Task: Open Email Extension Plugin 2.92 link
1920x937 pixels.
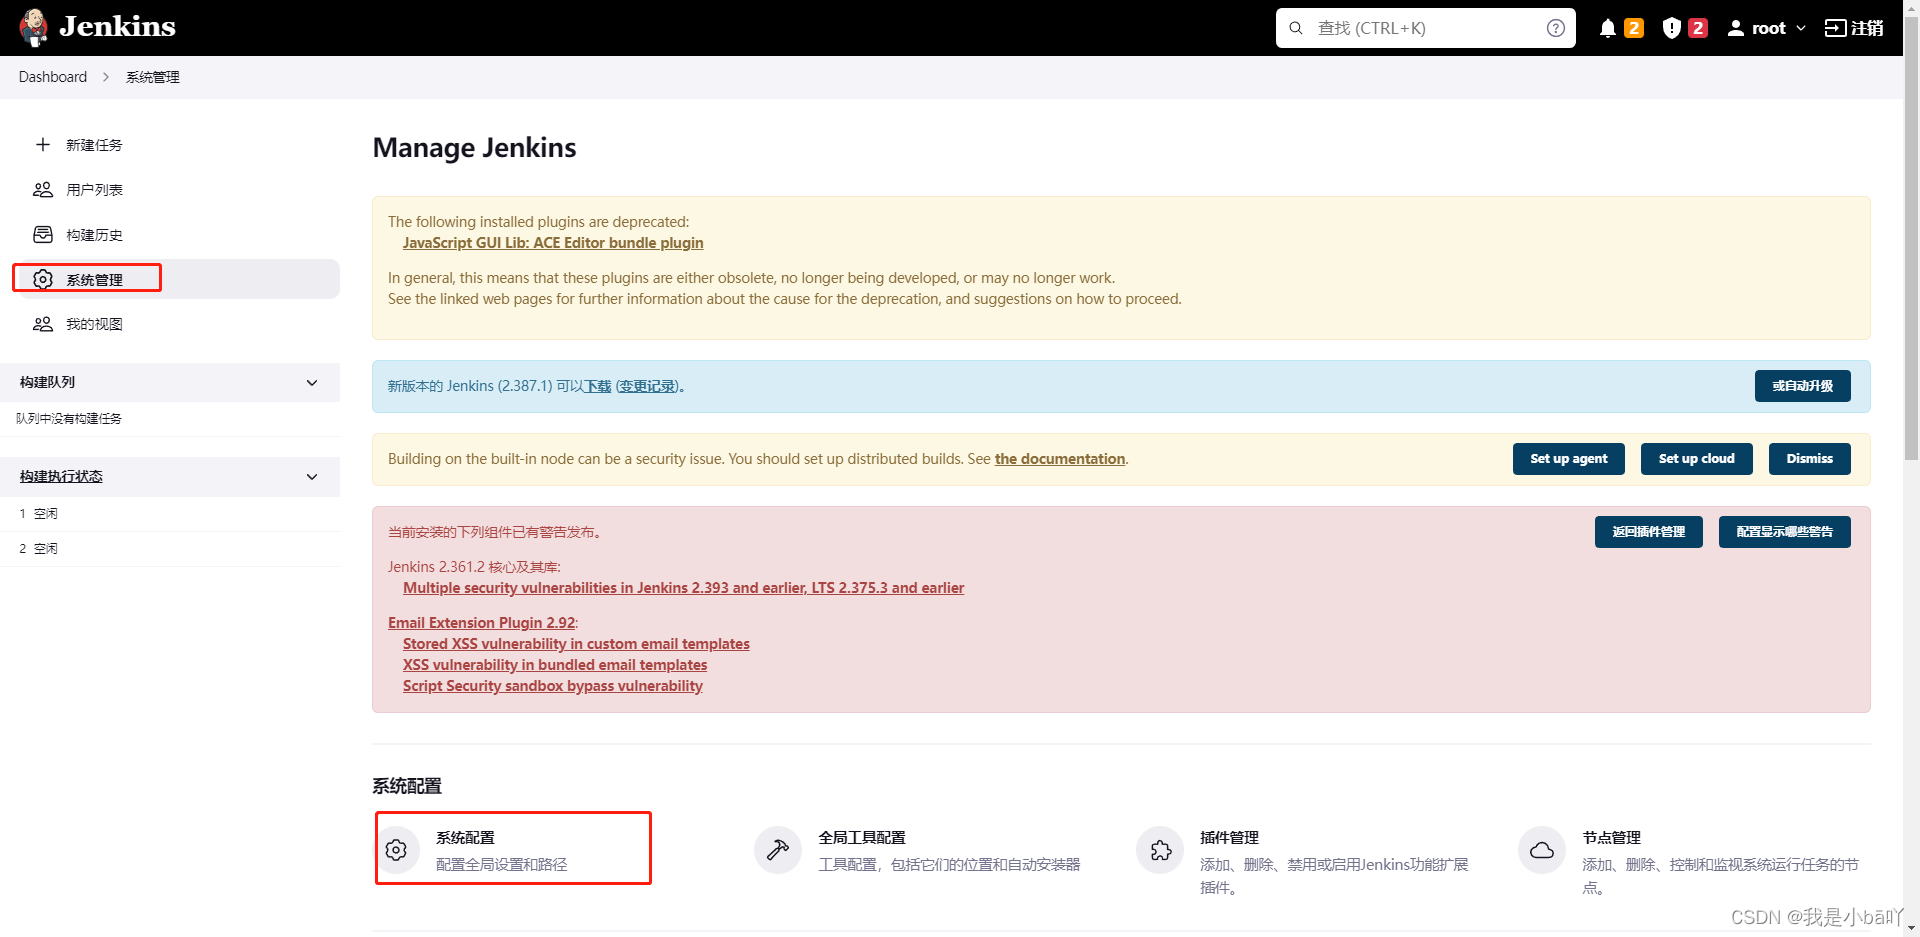Action: click(x=482, y=623)
